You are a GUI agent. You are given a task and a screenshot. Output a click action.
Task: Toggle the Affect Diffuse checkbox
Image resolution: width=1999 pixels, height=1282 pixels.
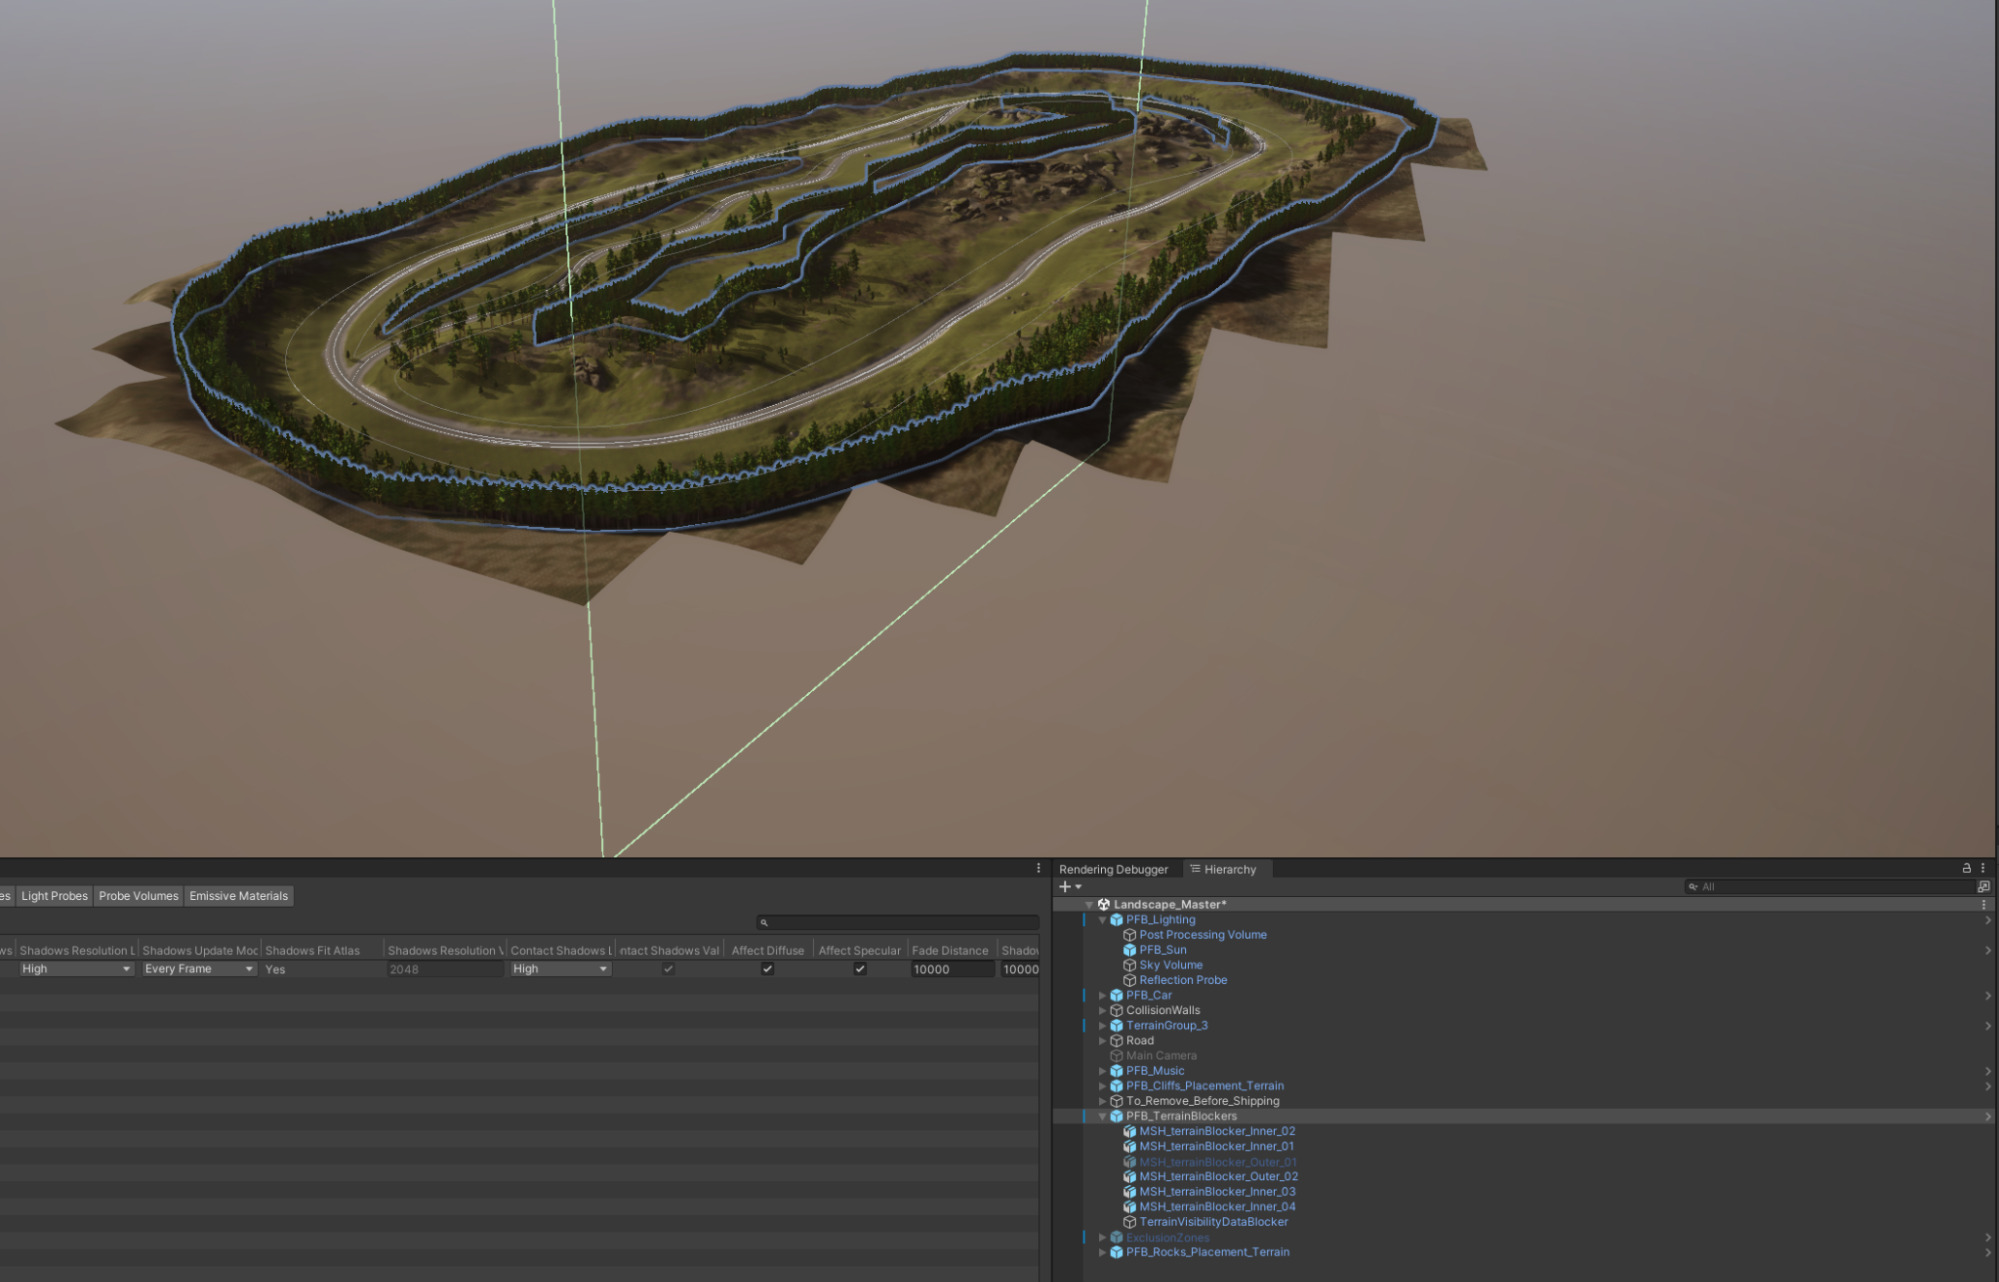(767, 969)
